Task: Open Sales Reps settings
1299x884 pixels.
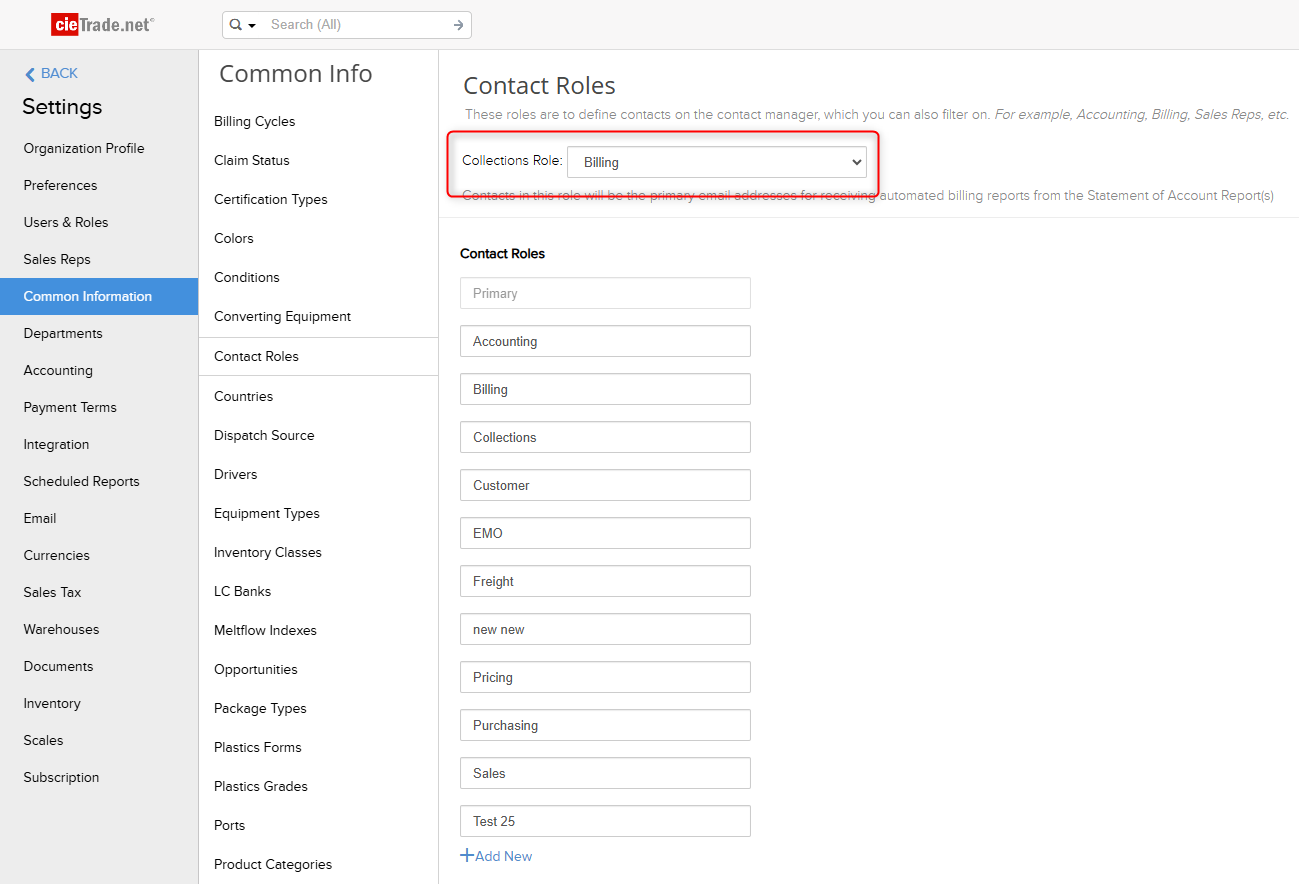Action: [x=57, y=259]
